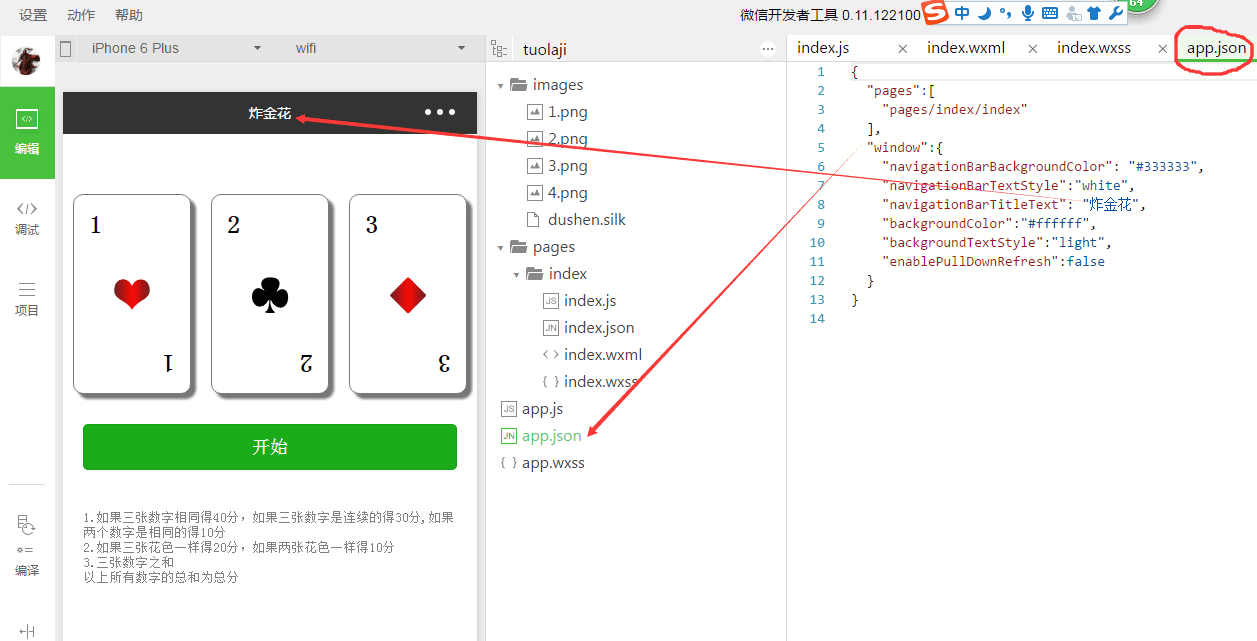Image resolution: width=1257 pixels, height=641 pixels.
Task: Toggle the 中 Chinese input mode
Action: pos(962,13)
